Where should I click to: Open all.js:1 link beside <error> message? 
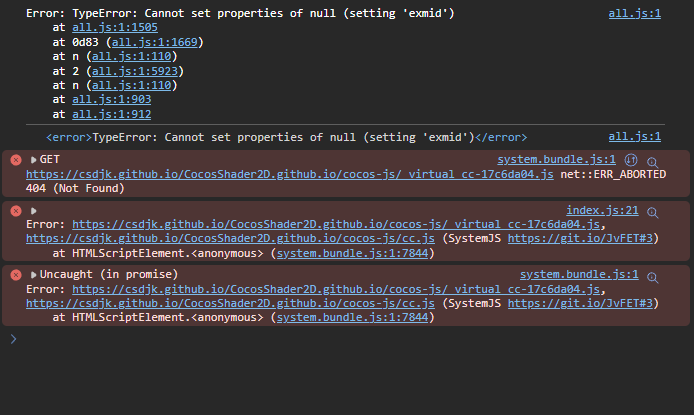click(x=634, y=137)
